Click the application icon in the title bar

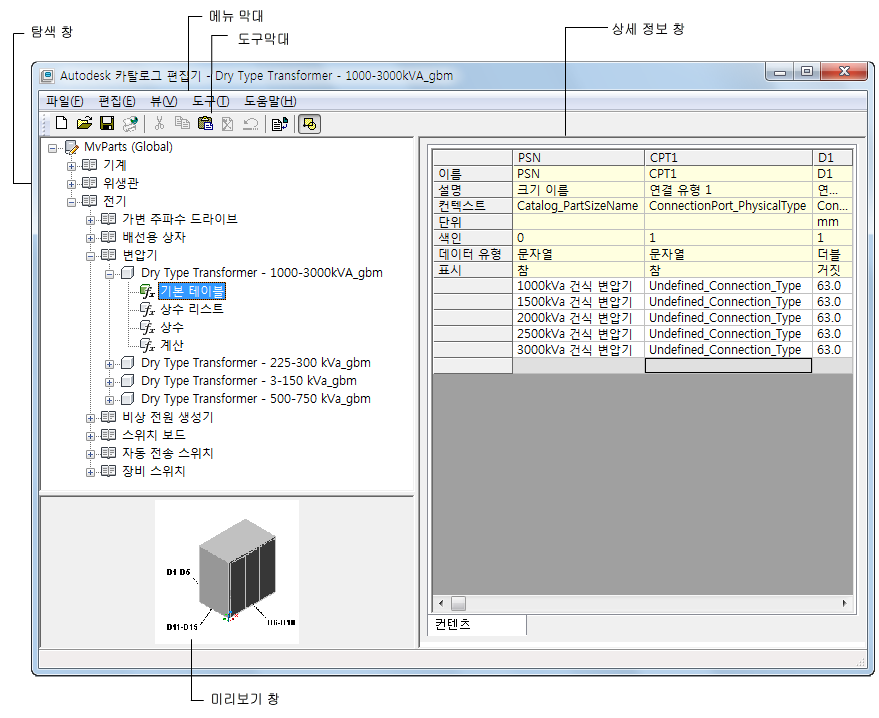pos(48,76)
